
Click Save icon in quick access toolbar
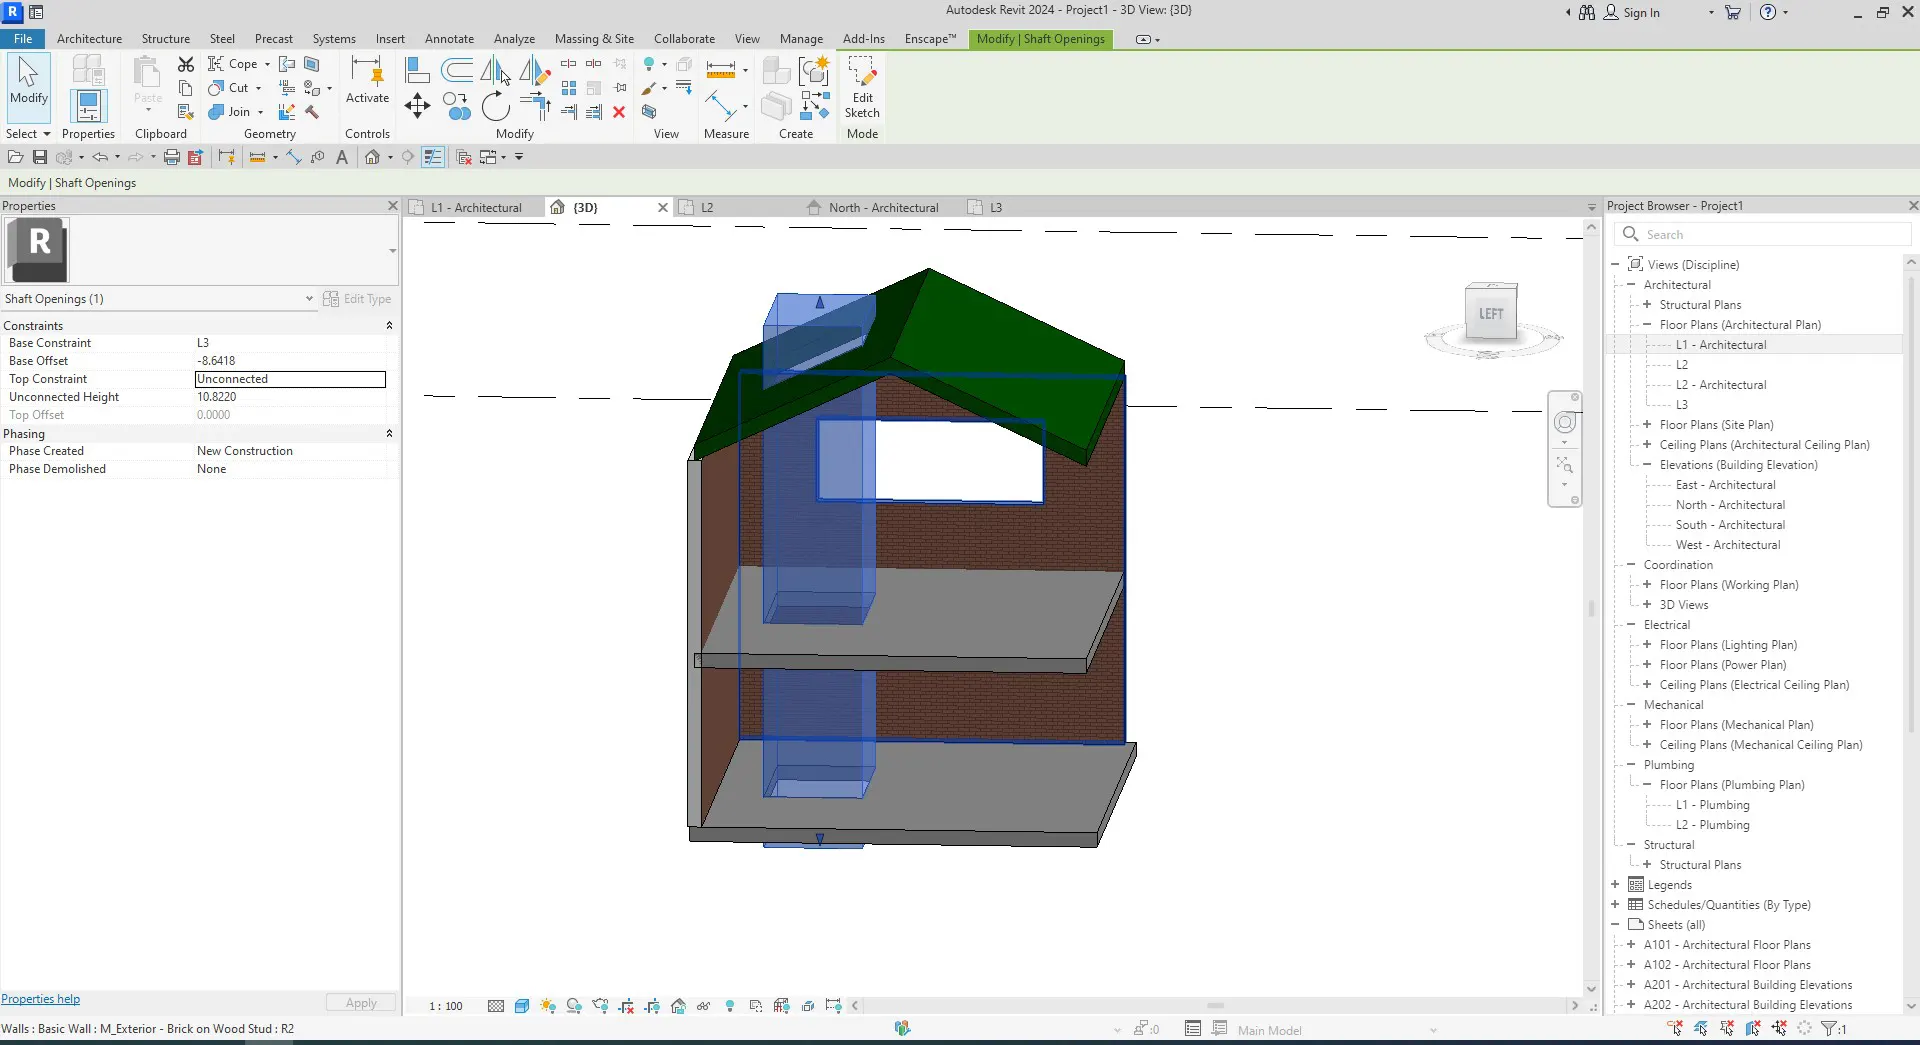[x=40, y=157]
